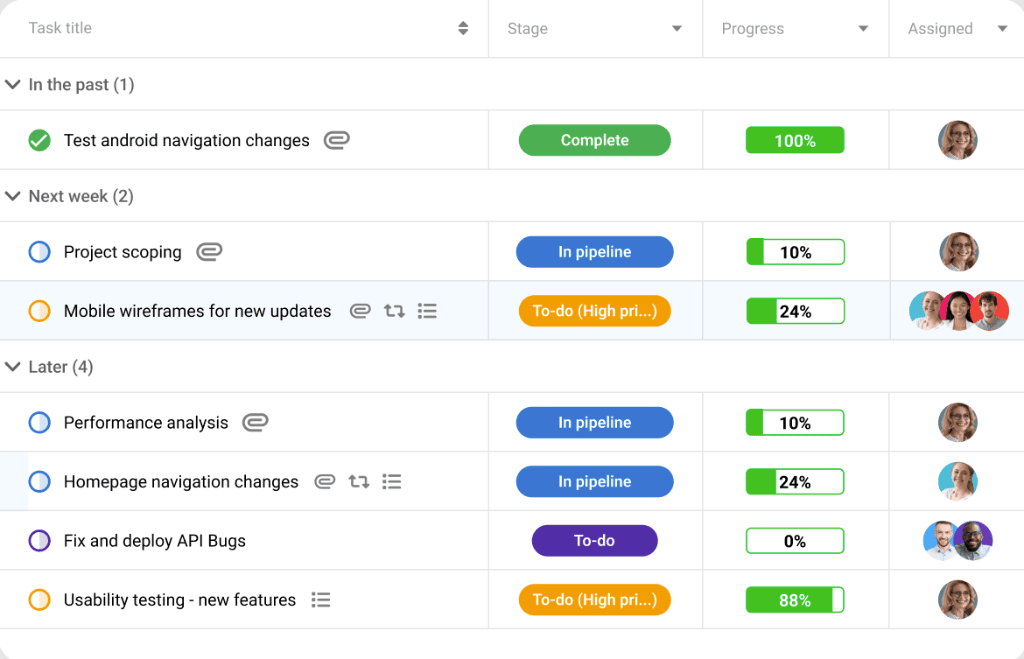Open the Stage column dropdown arrow
The width and height of the screenshot is (1024, 659).
[x=677, y=29]
